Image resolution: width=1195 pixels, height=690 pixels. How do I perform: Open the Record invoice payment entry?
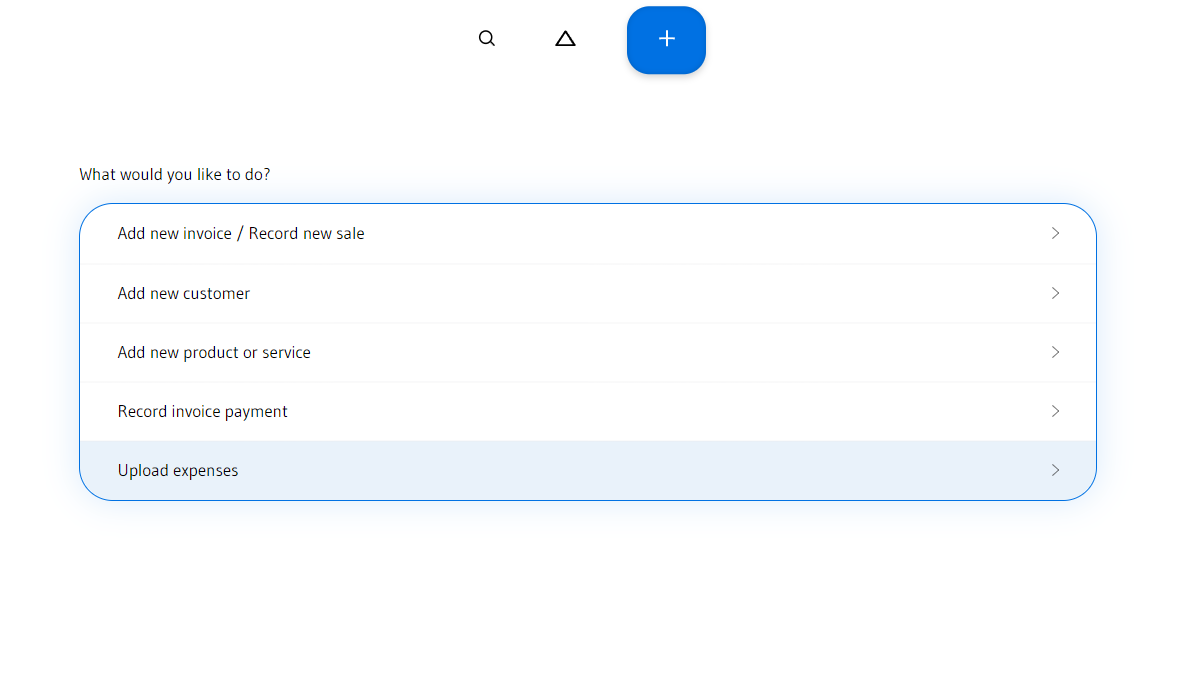(203, 411)
